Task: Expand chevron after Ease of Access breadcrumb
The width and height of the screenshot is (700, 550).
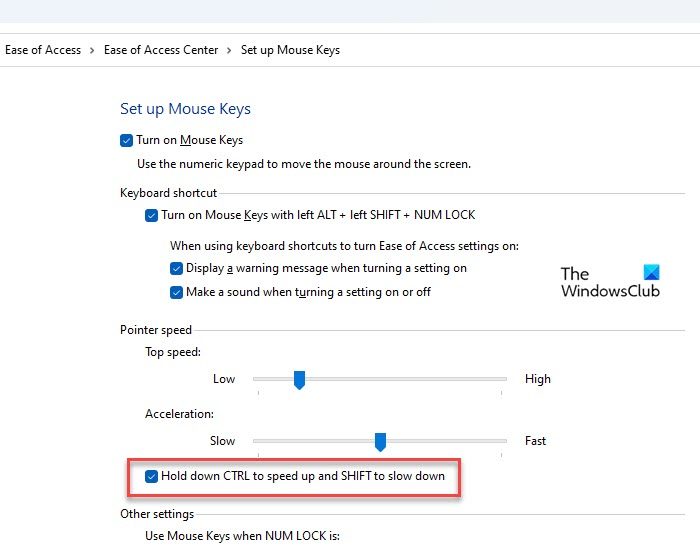Action: (x=92, y=50)
